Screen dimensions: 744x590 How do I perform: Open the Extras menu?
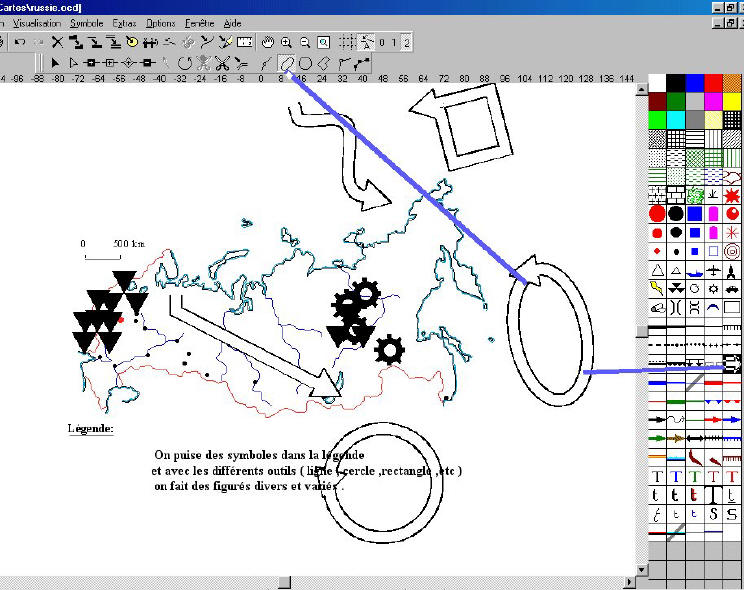124,22
